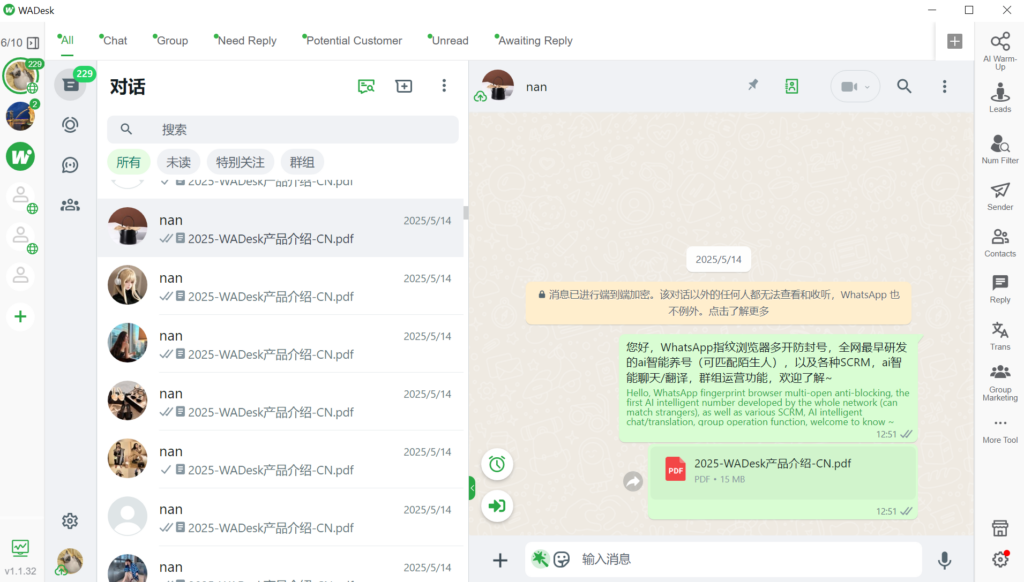This screenshot has width=1024, height=582.
Task: Add a new tab with plus button
Action: click(955, 40)
